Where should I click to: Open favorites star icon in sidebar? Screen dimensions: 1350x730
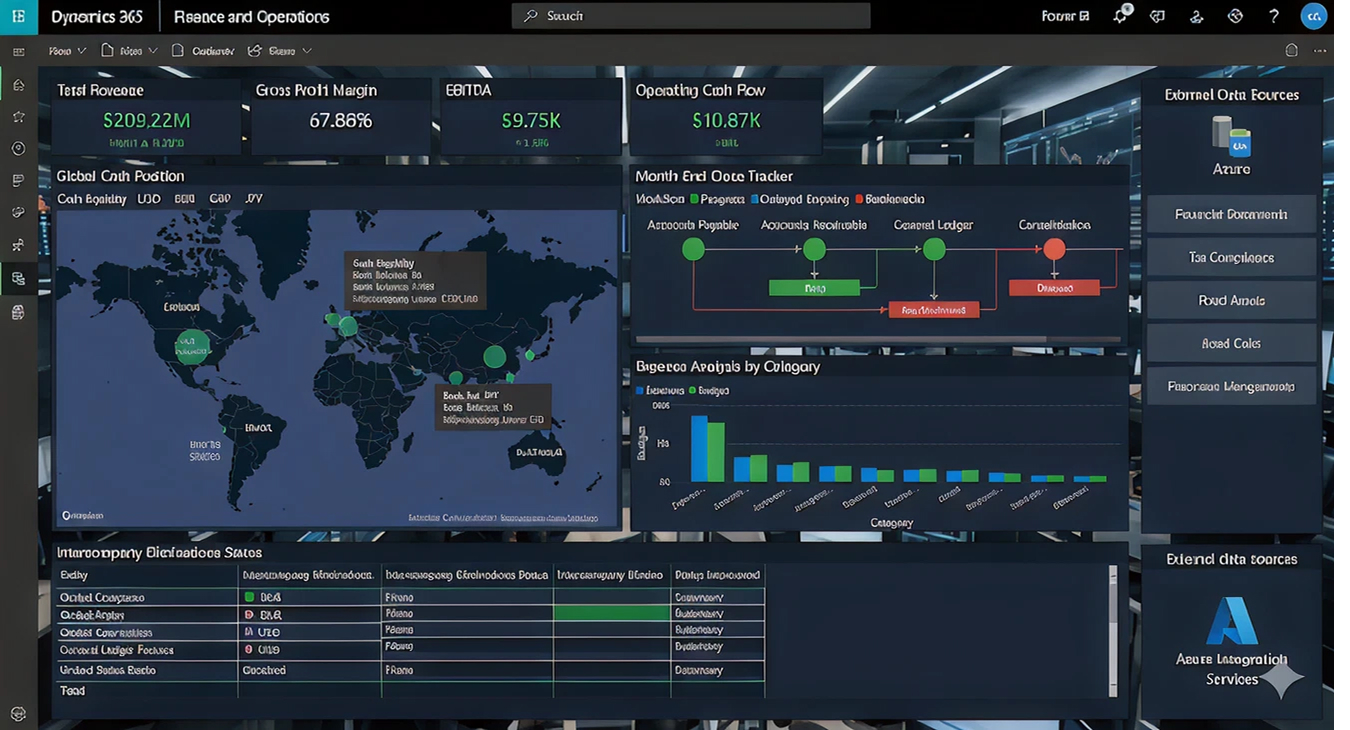click(x=19, y=117)
